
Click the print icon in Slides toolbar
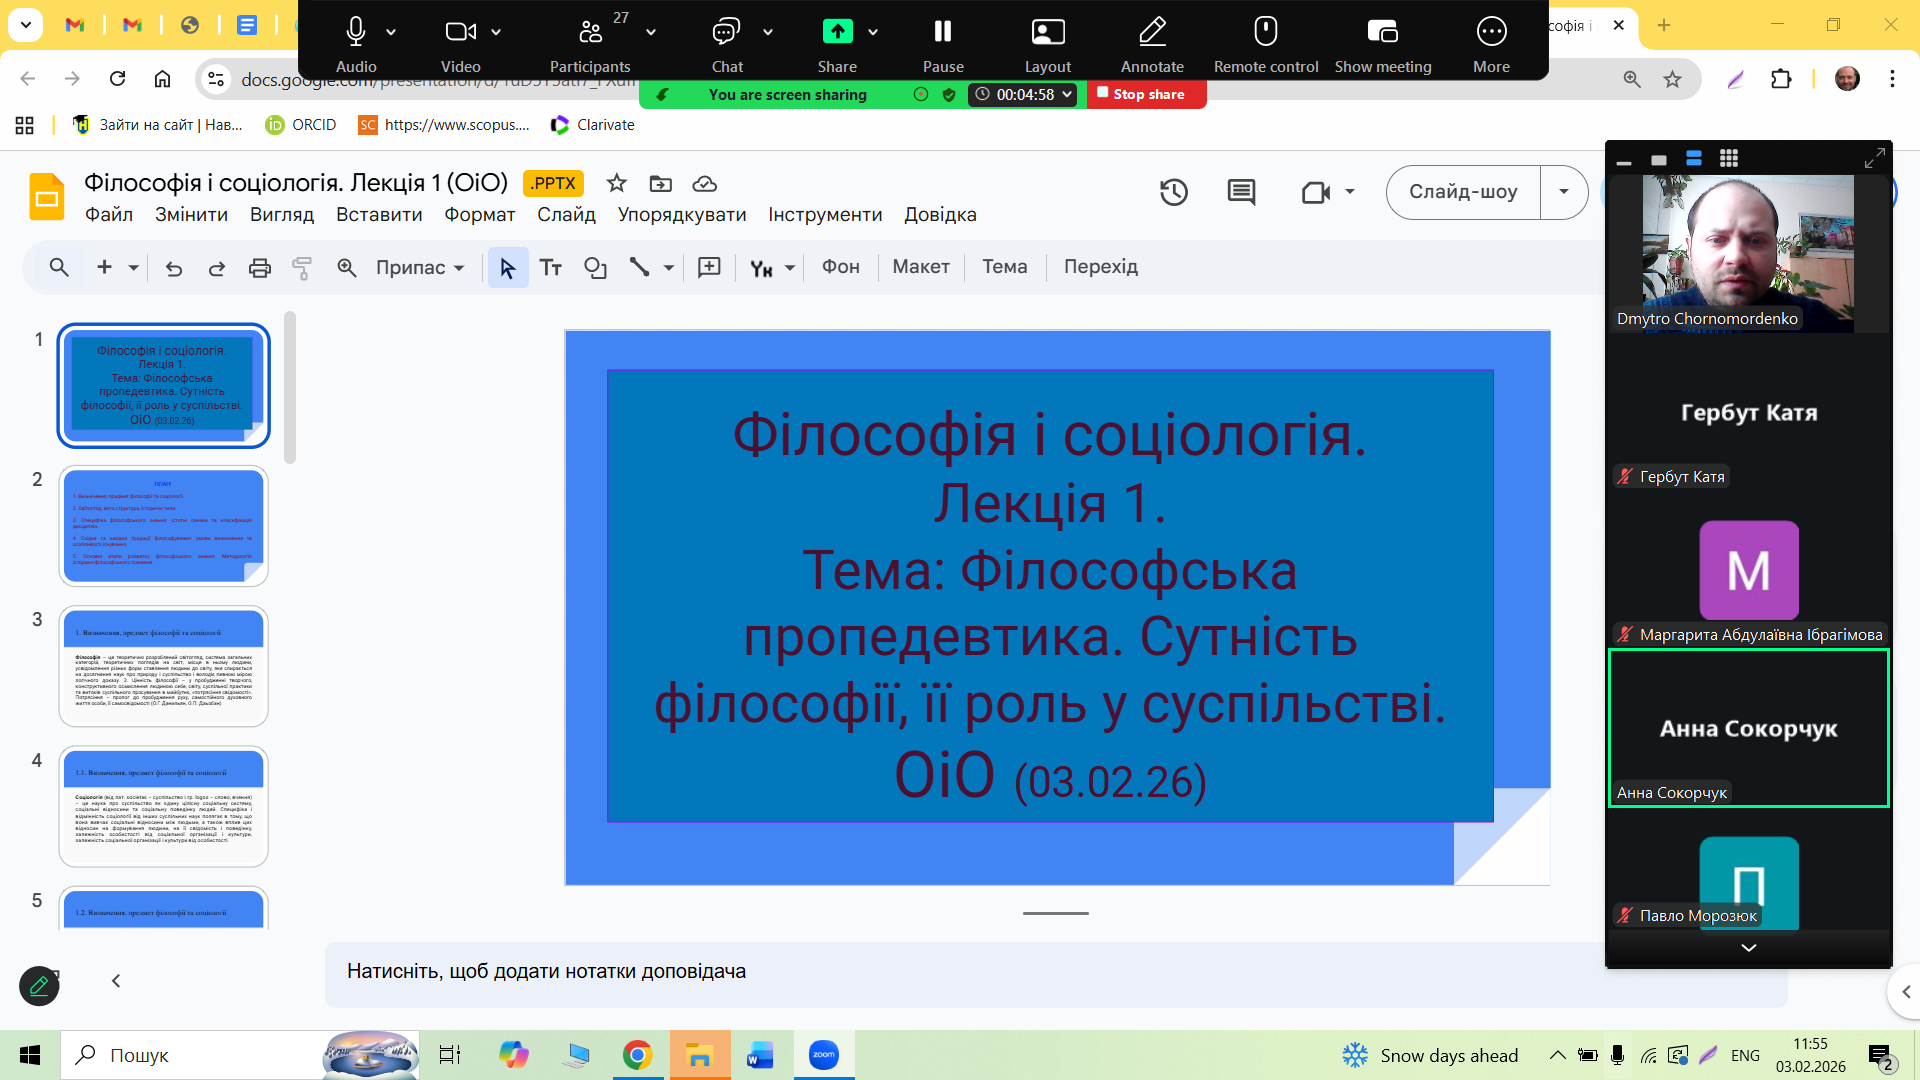pyautogui.click(x=259, y=268)
